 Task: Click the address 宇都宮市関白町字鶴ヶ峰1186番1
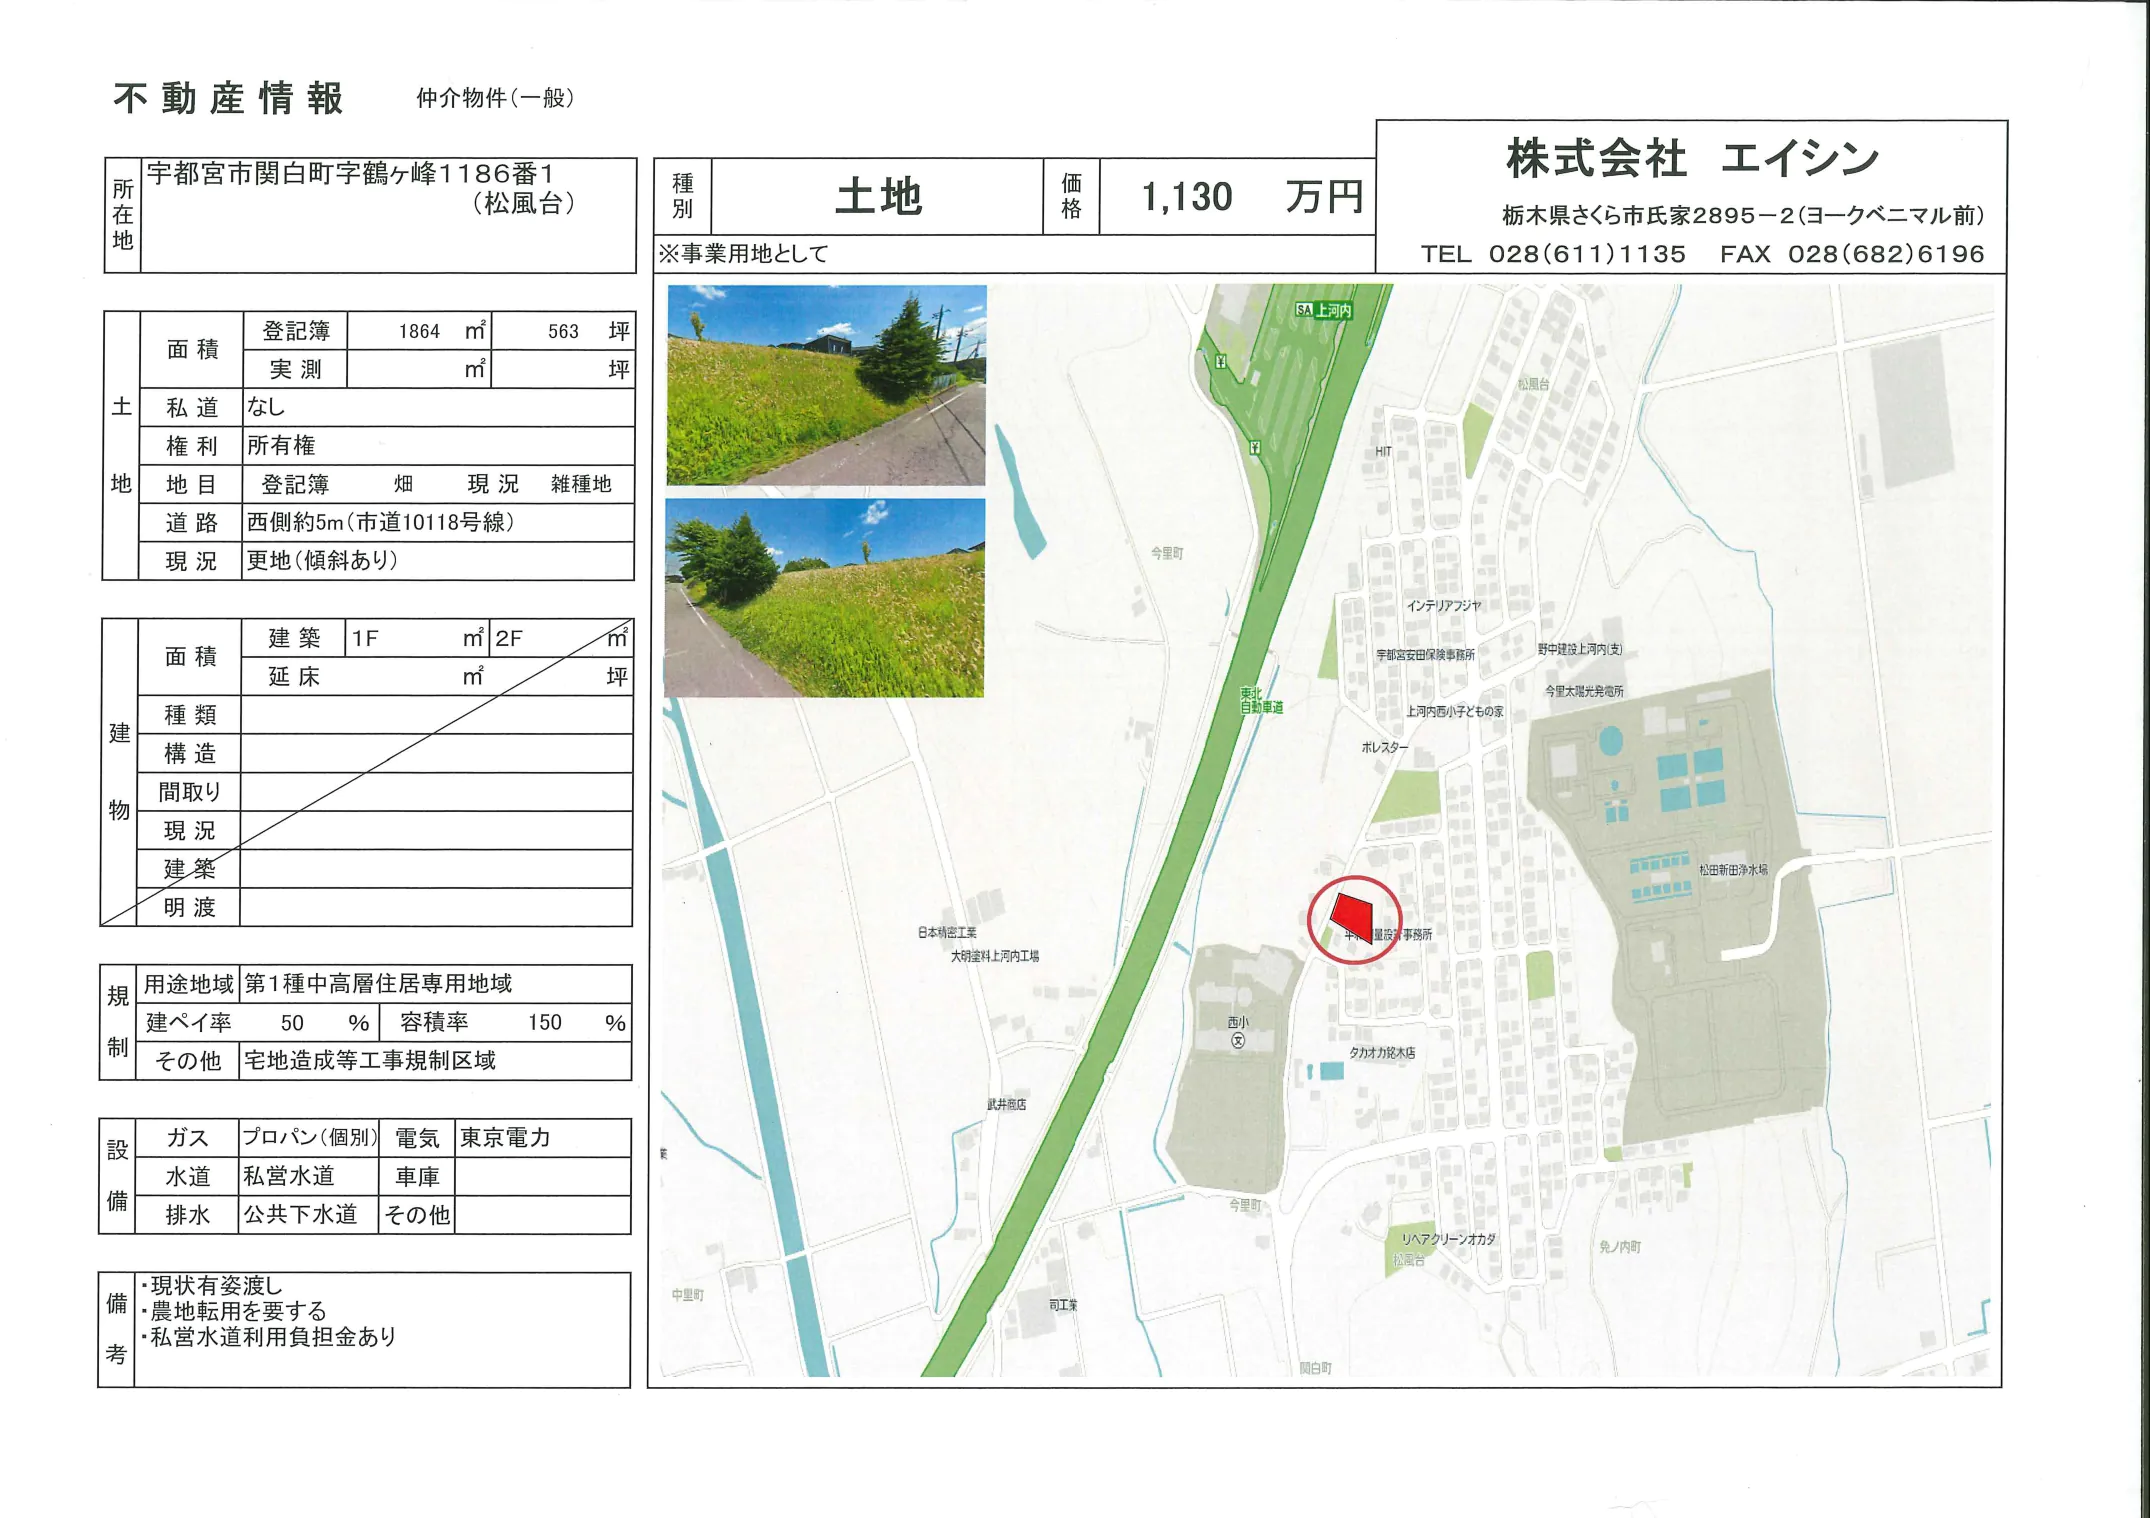[x=350, y=174]
